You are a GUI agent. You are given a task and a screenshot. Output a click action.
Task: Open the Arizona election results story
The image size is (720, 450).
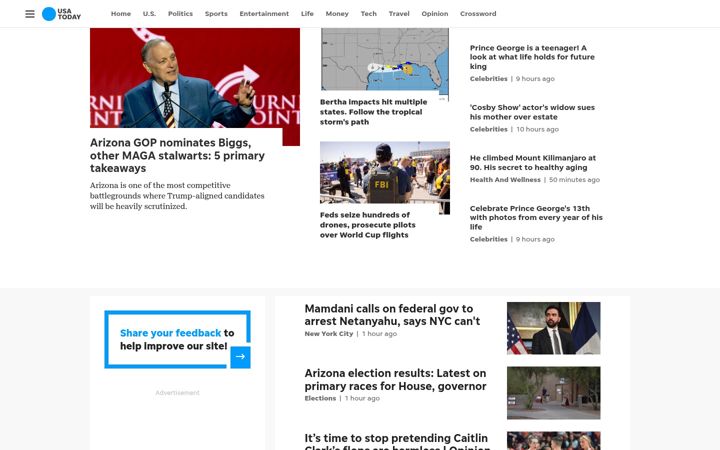point(395,379)
